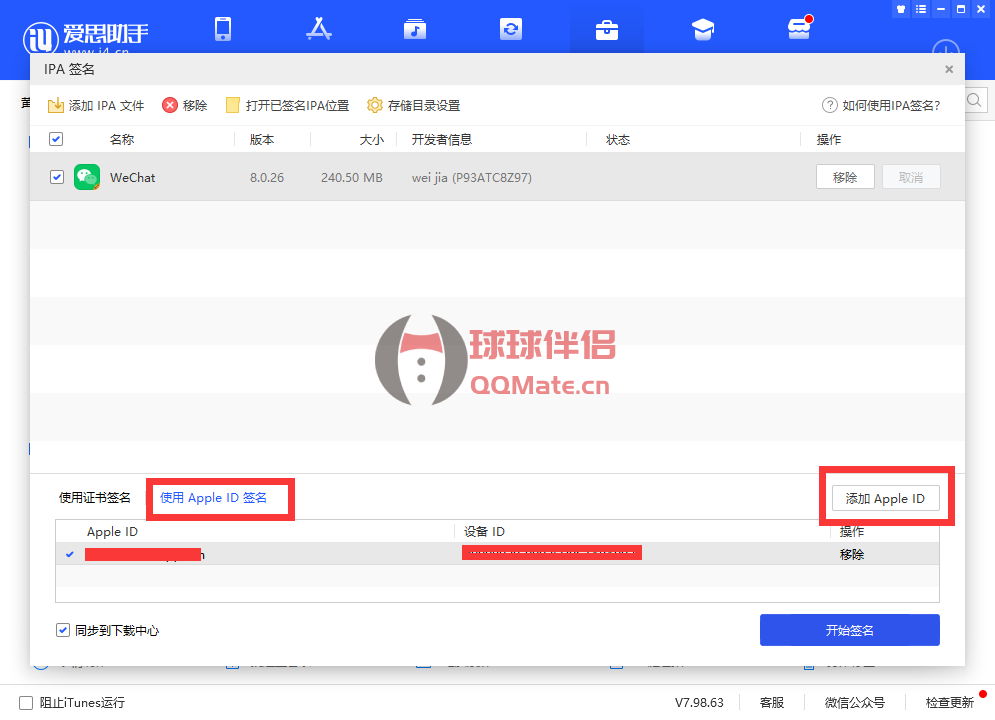Screen dimensions: 995x720
Task: Open the backup drawer icon with notification
Action: tap(798, 29)
